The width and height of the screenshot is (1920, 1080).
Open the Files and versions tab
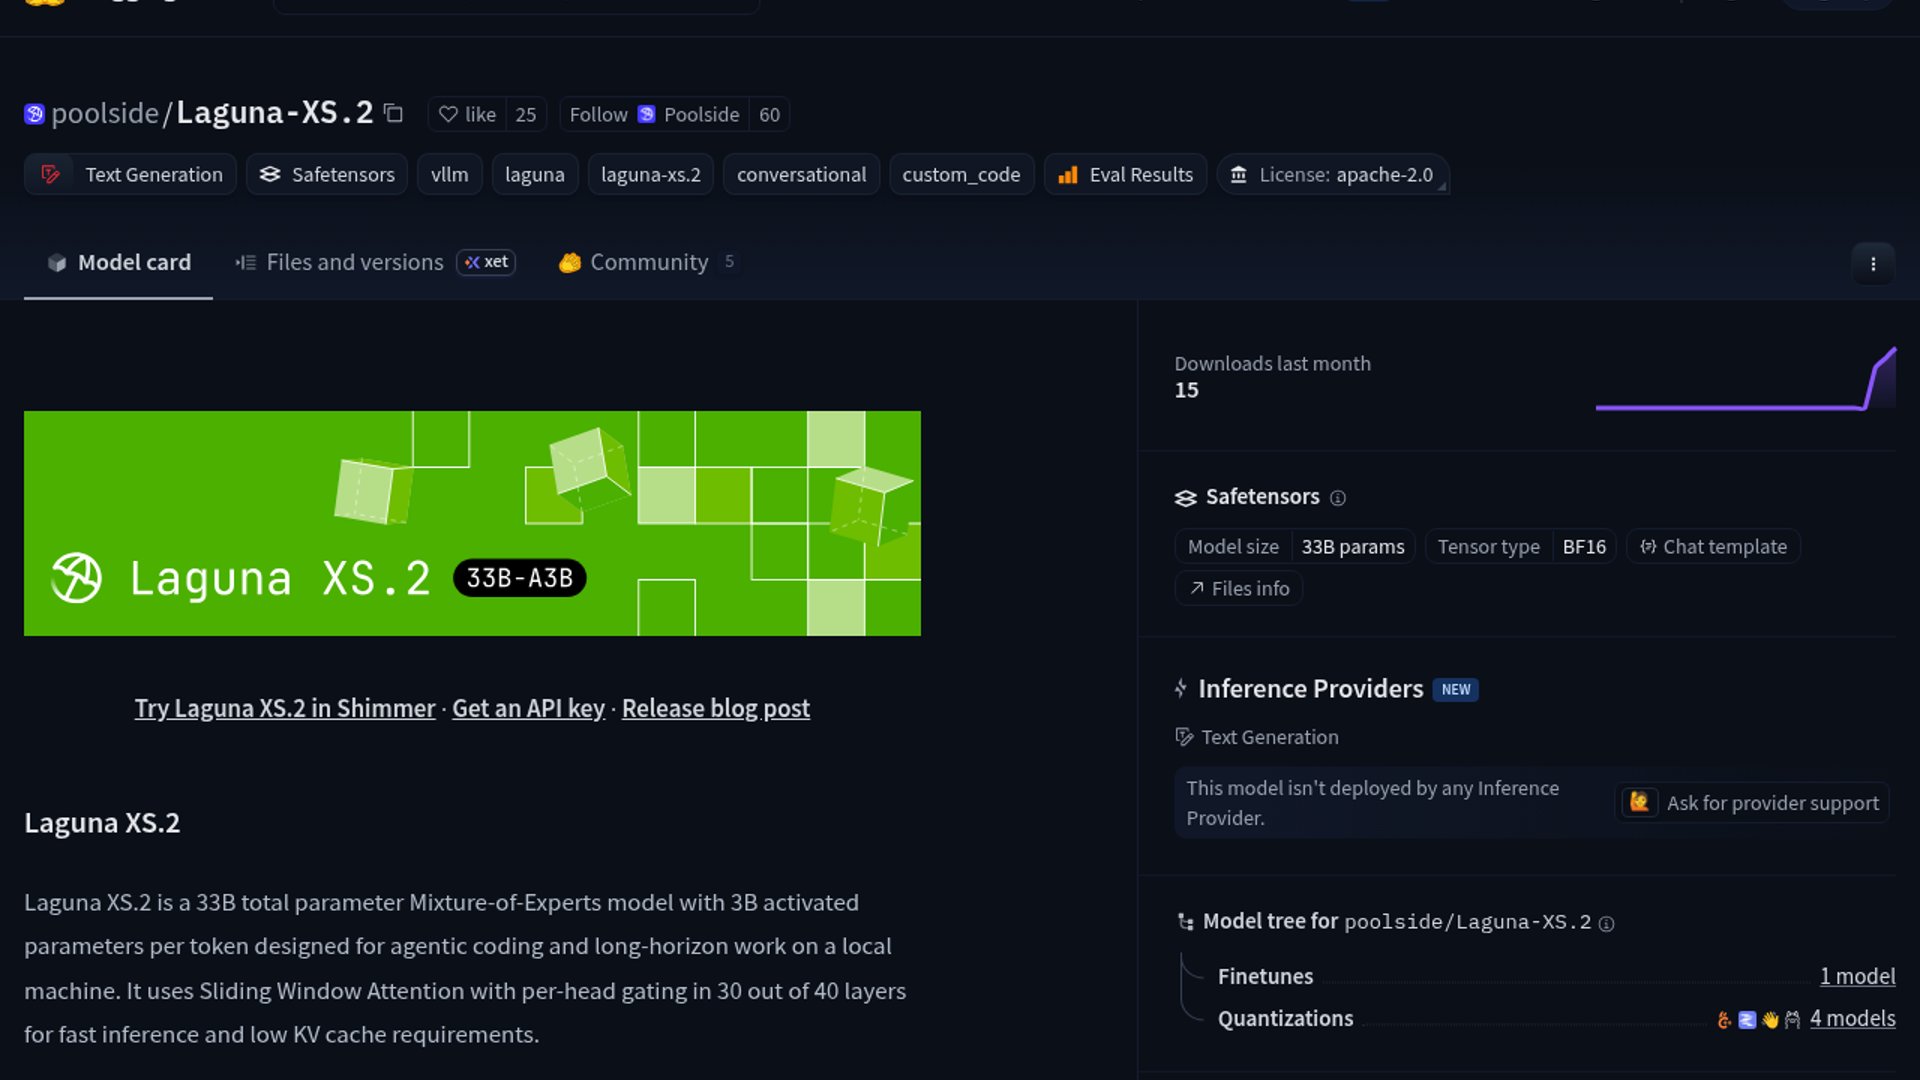[x=354, y=262]
